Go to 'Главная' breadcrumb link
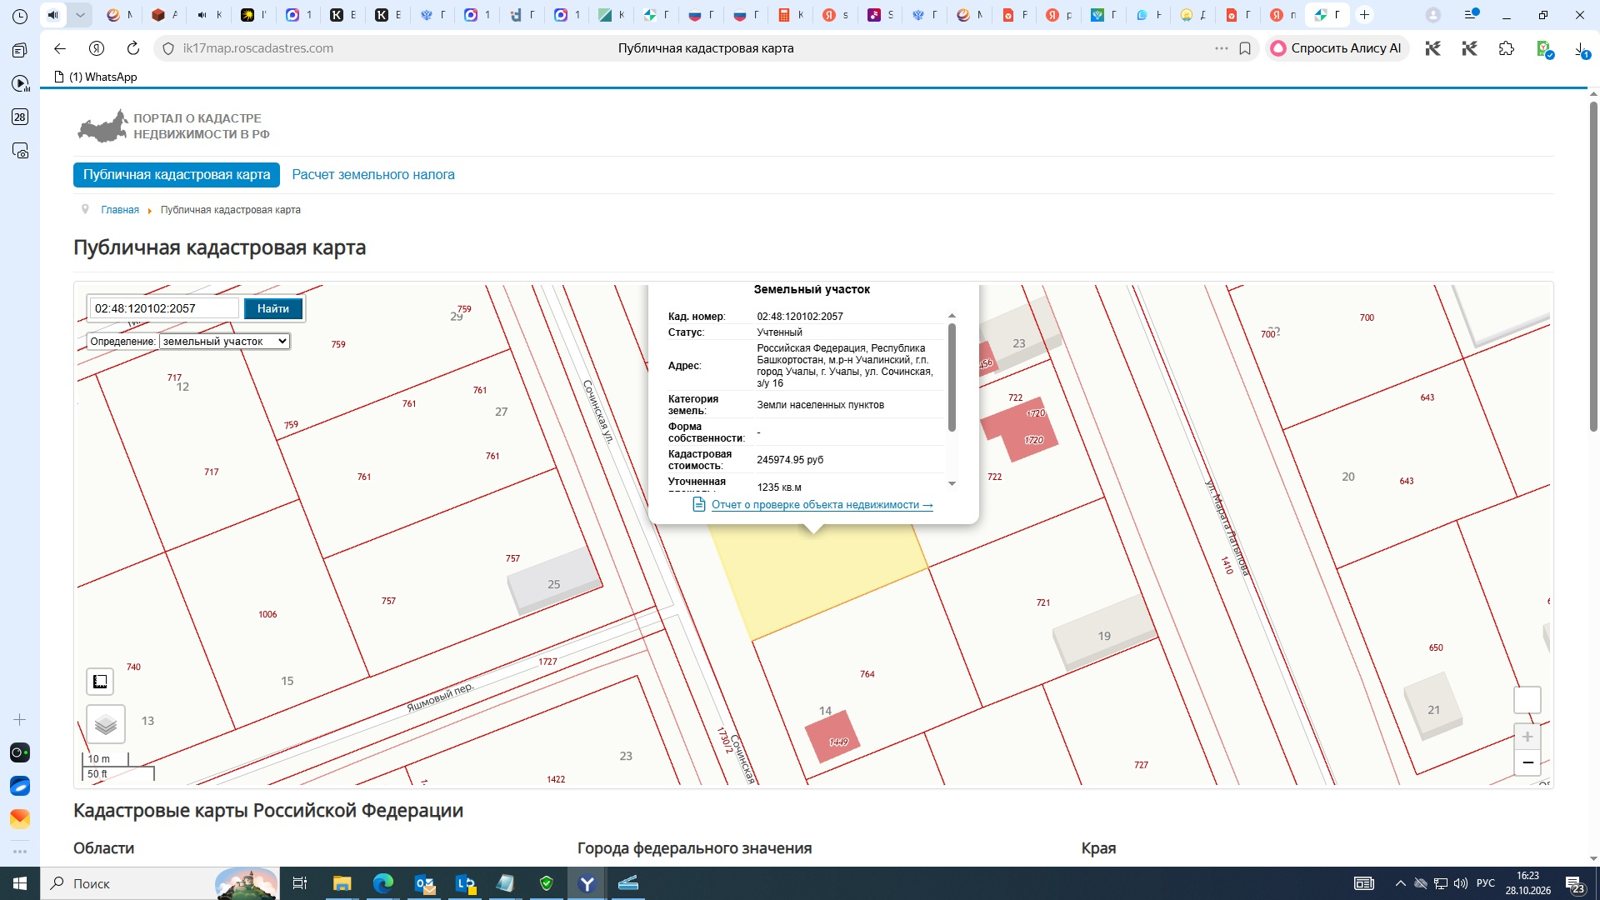1600x900 pixels. click(x=120, y=210)
